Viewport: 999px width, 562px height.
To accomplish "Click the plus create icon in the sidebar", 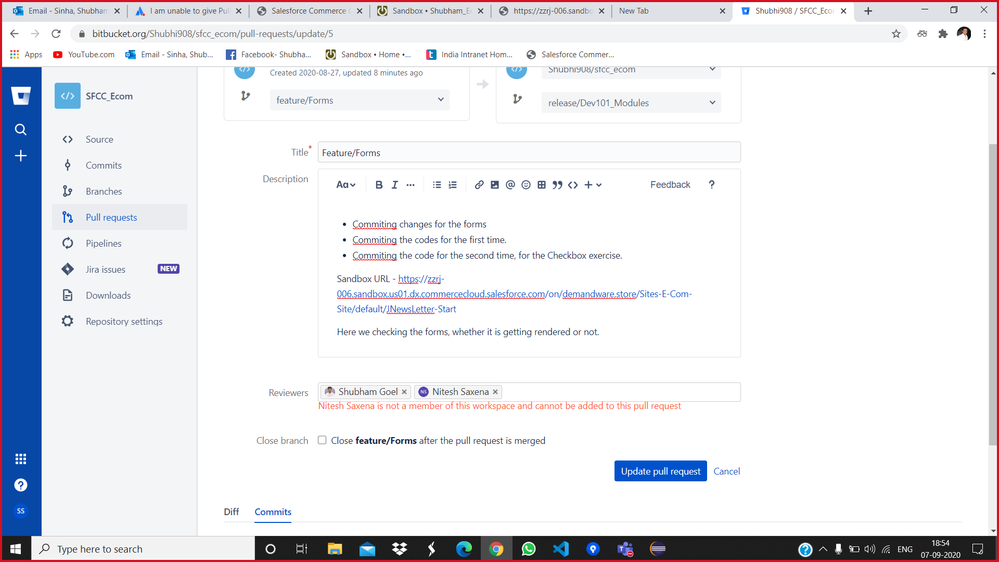I will coord(21,155).
